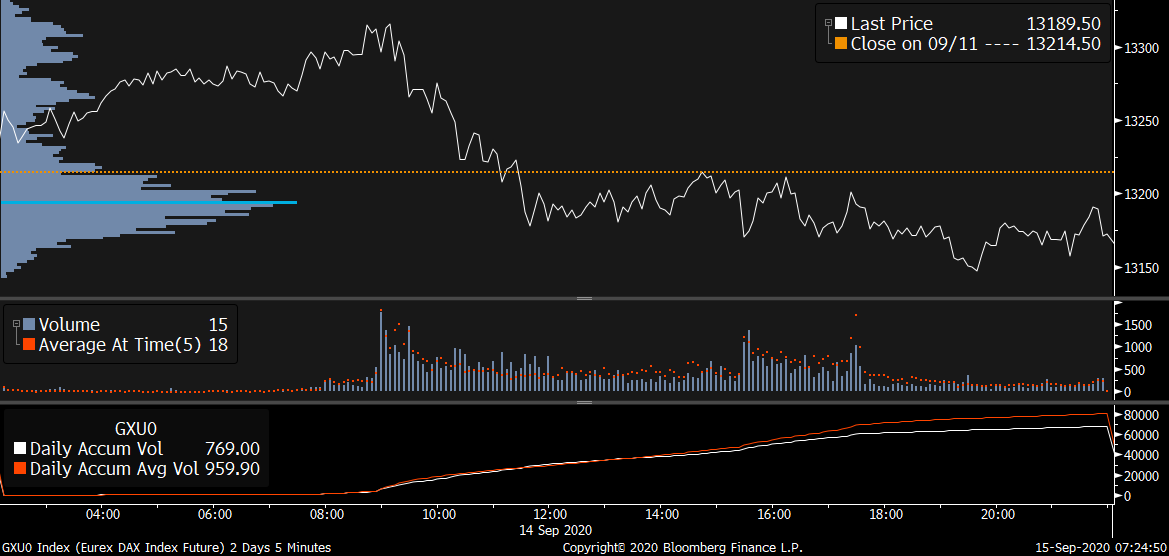Click the 10:00 time axis label

tap(438, 514)
